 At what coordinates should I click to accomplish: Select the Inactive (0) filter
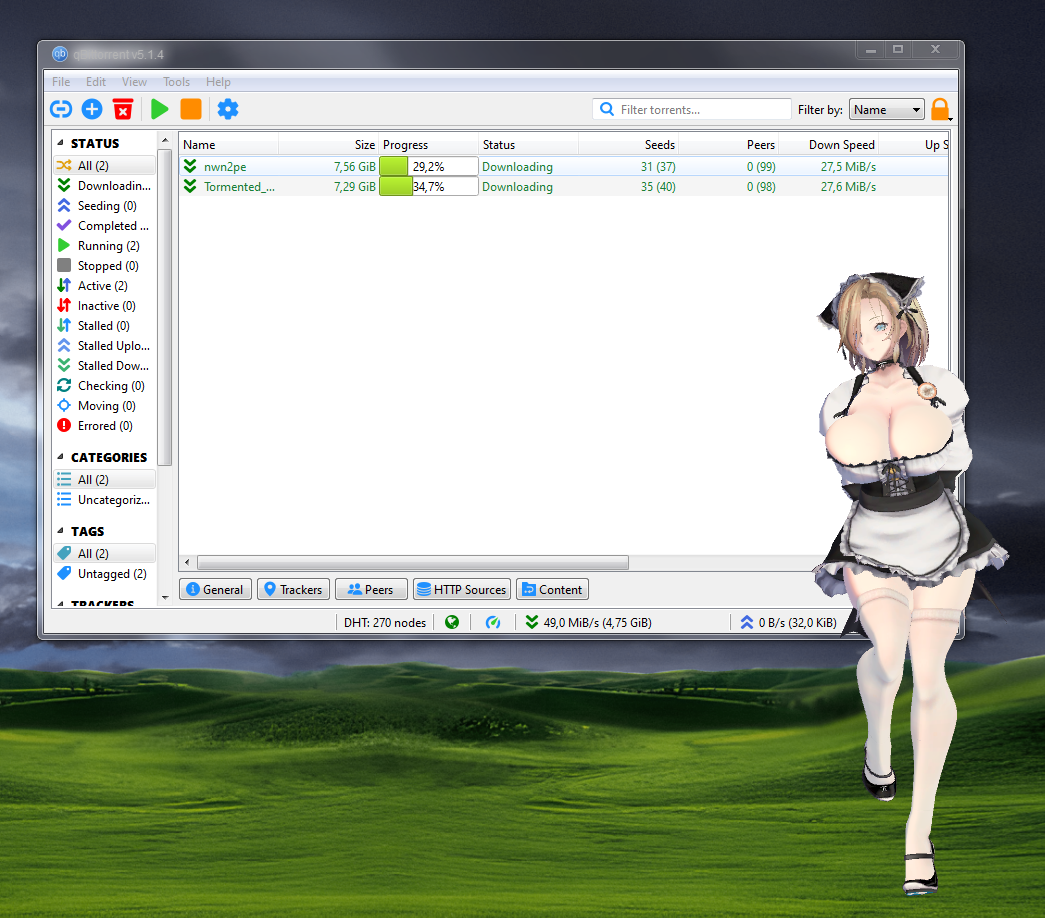click(105, 305)
